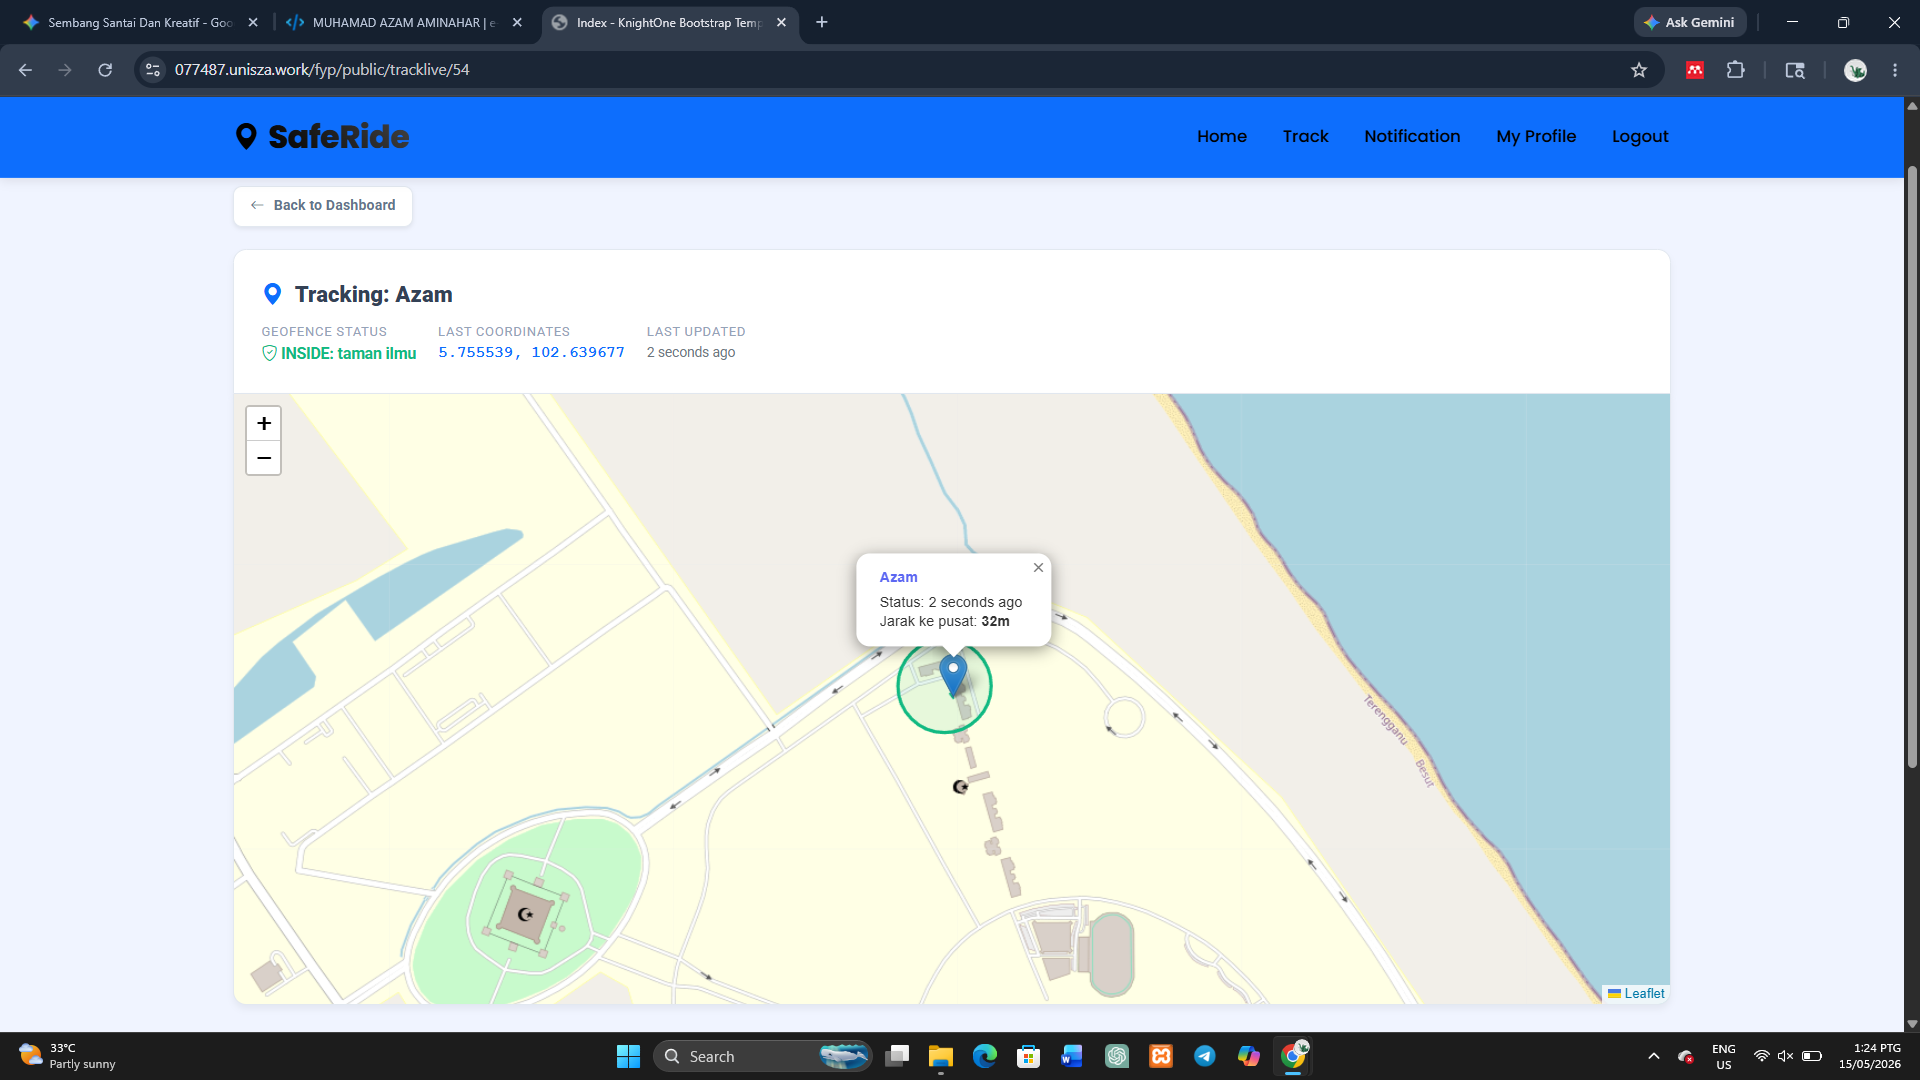Open Telegram from taskbar
The width and height of the screenshot is (1920, 1080).
pyautogui.click(x=1205, y=1056)
